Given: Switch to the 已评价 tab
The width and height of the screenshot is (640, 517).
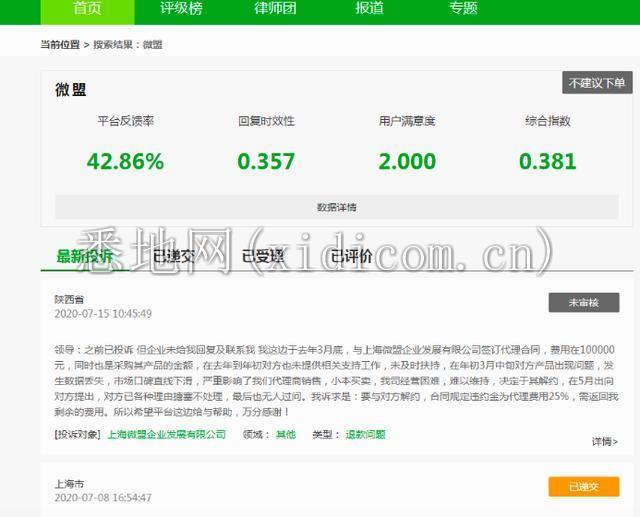Looking at the screenshot, I should coord(351,256).
